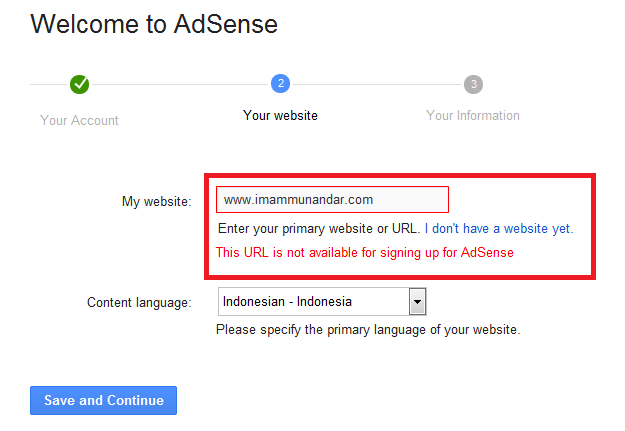
Task: Click the "Content language:" field label
Action: [x=139, y=302]
